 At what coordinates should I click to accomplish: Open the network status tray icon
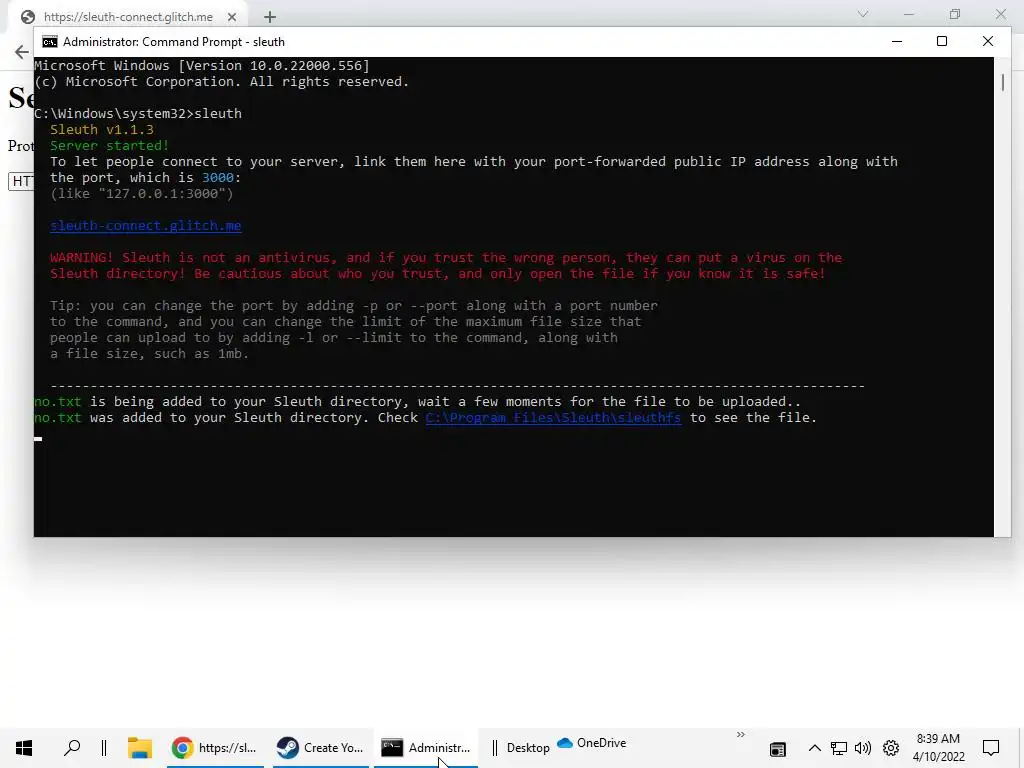(839, 748)
